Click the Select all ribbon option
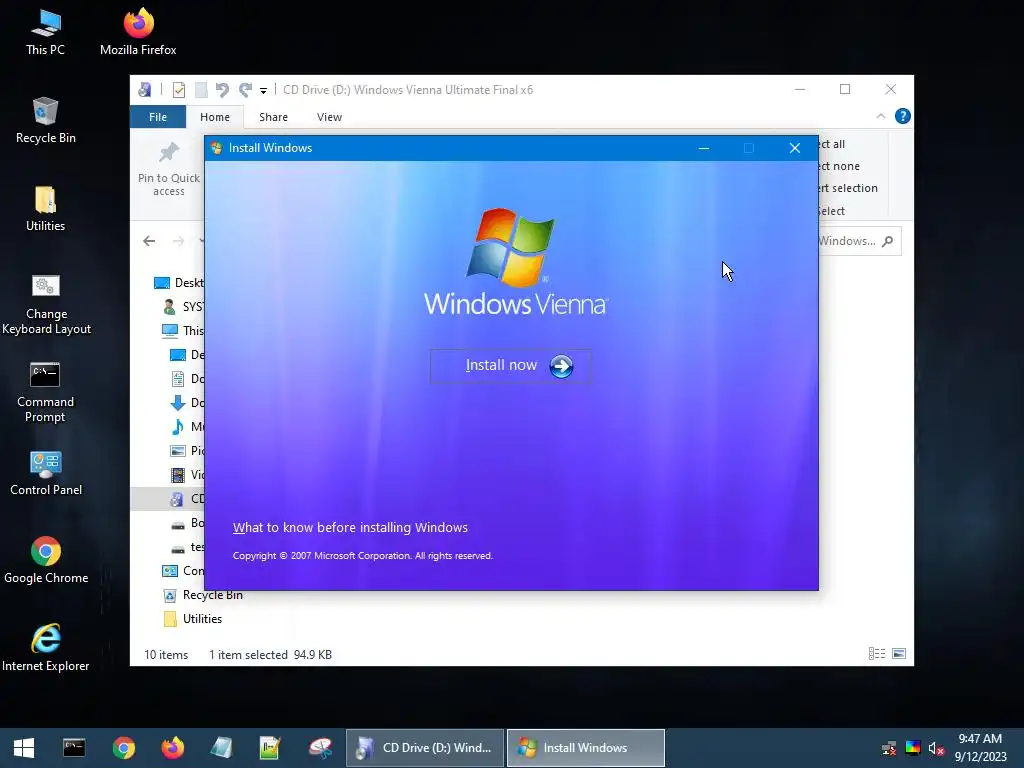The width and height of the screenshot is (1024, 768). pos(832,144)
